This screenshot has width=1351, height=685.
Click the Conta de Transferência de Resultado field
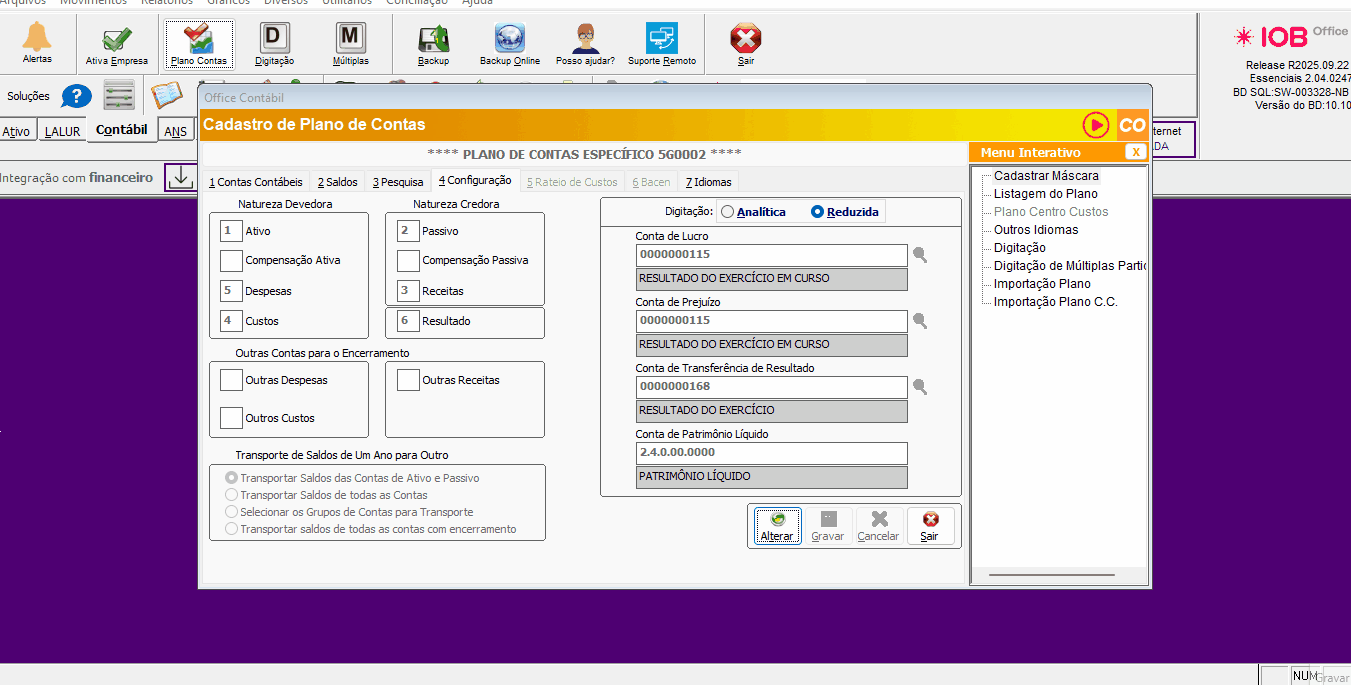[771, 387]
